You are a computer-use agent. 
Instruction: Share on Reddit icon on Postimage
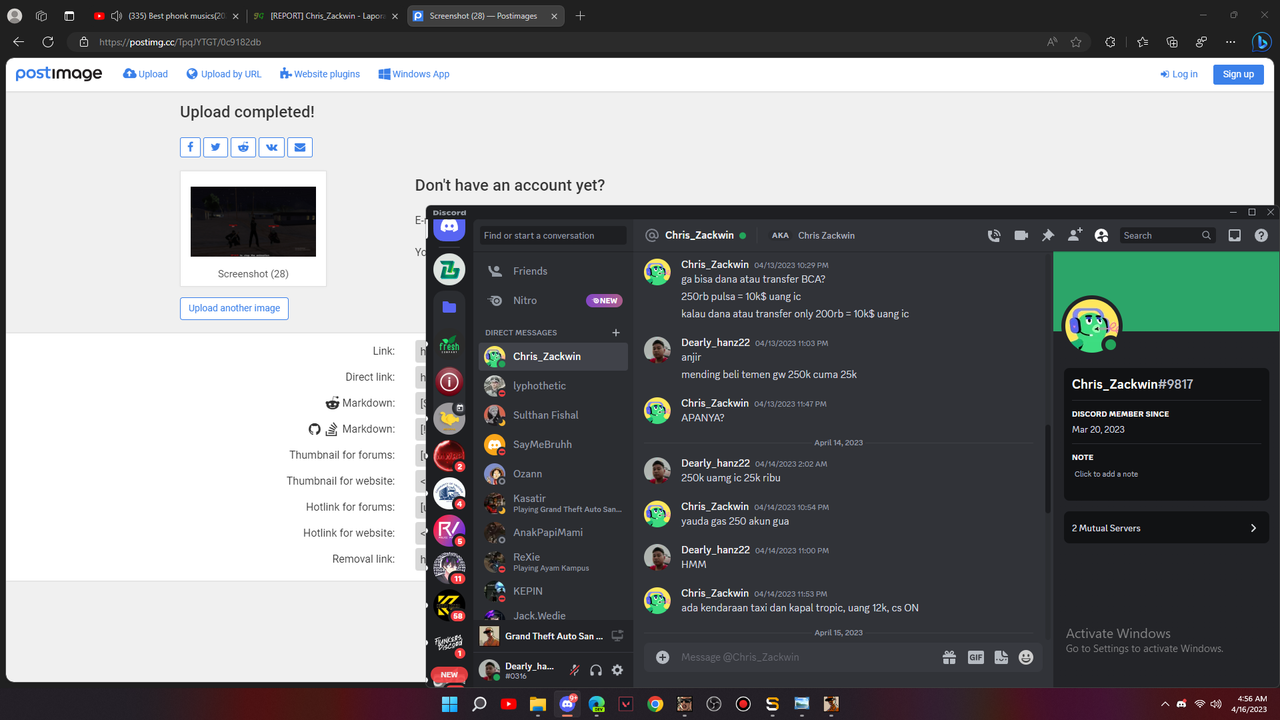pyautogui.click(x=243, y=147)
